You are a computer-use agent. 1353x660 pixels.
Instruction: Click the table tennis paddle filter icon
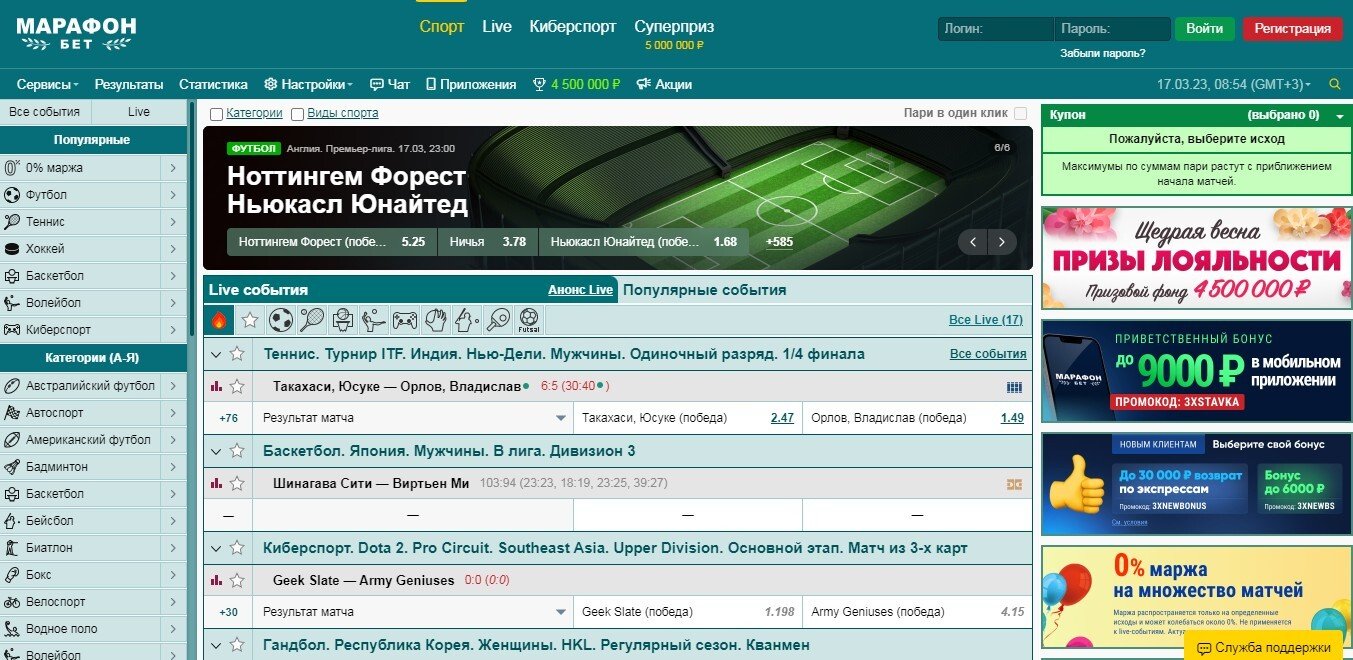pos(498,320)
